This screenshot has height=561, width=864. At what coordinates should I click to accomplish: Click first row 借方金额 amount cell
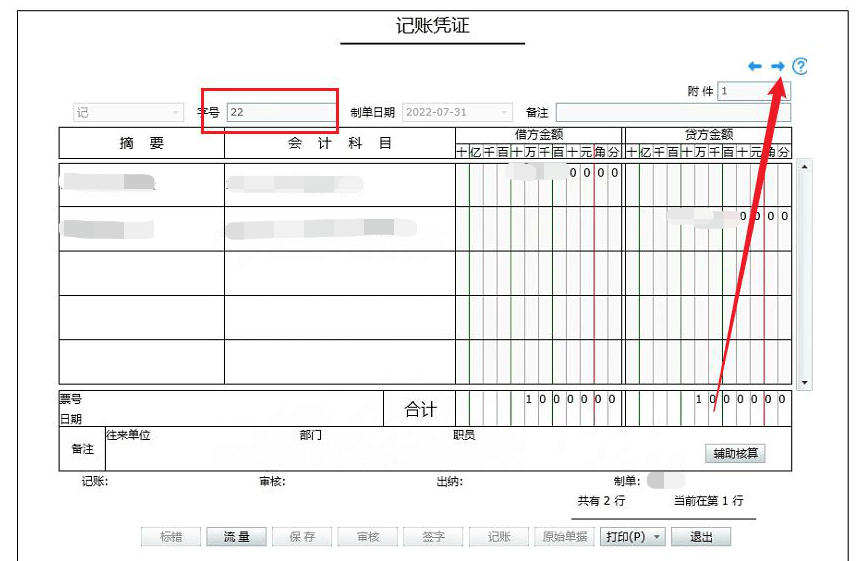(539, 185)
